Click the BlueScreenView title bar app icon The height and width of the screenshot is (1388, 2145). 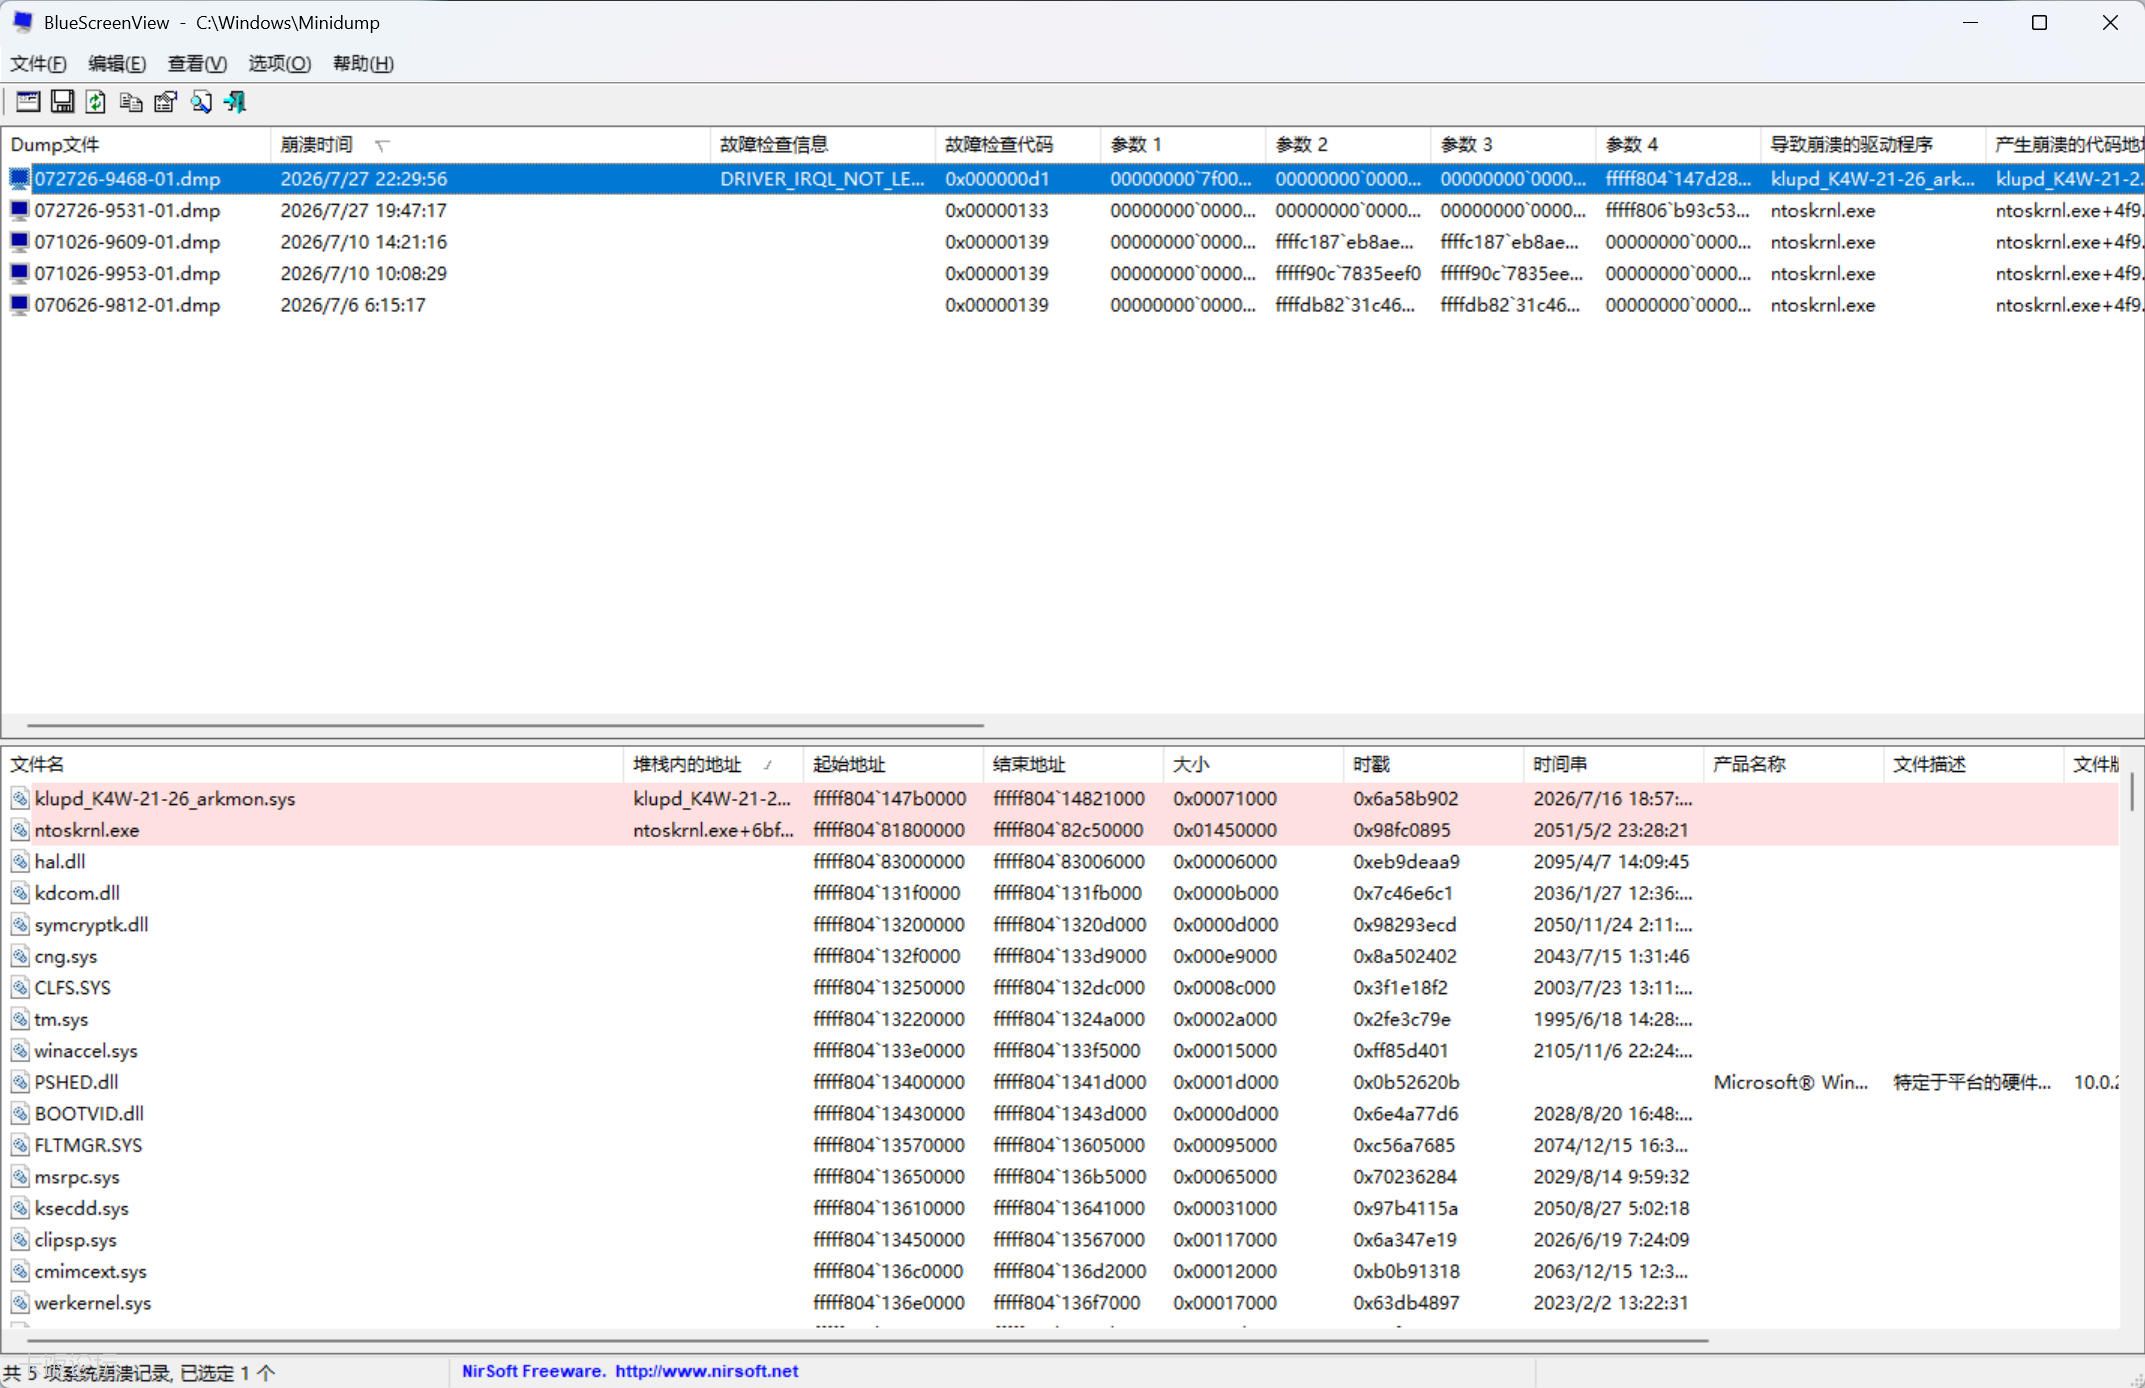pos(22,22)
